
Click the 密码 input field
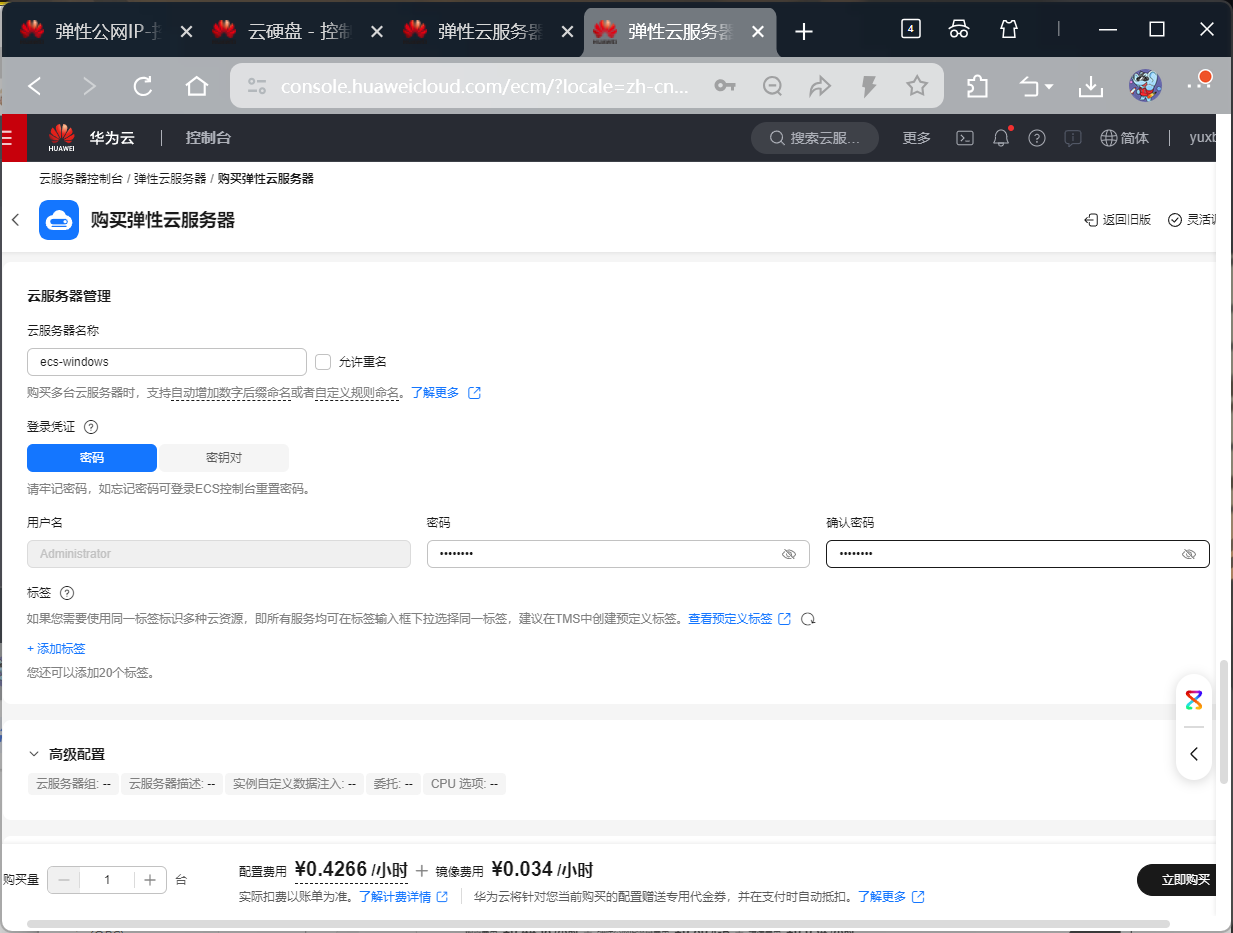pyautogui.click(x=618, y=554)
